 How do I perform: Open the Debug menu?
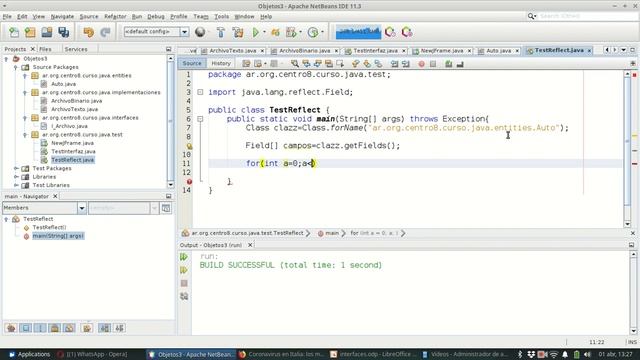(x=156, y=16)
